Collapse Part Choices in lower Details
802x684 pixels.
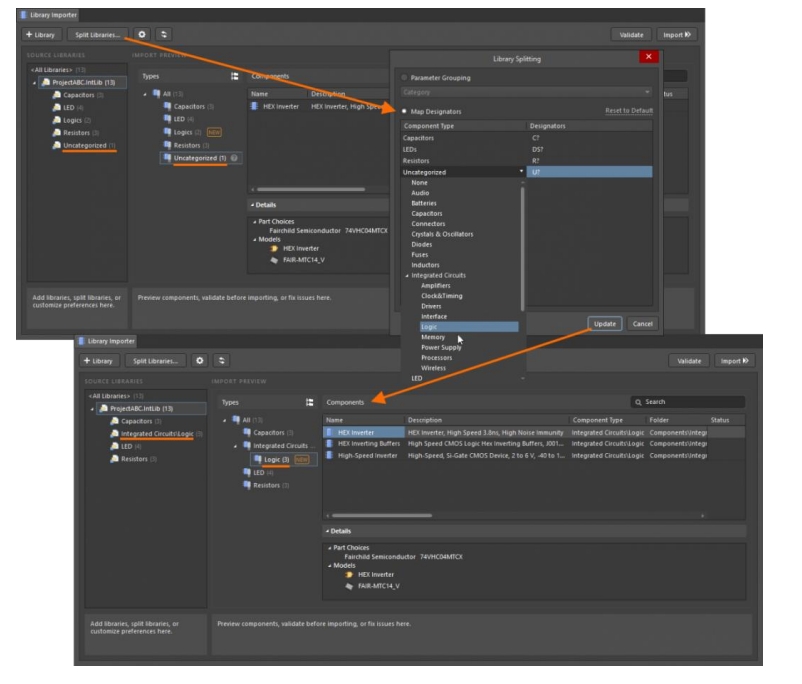point(329,548)
